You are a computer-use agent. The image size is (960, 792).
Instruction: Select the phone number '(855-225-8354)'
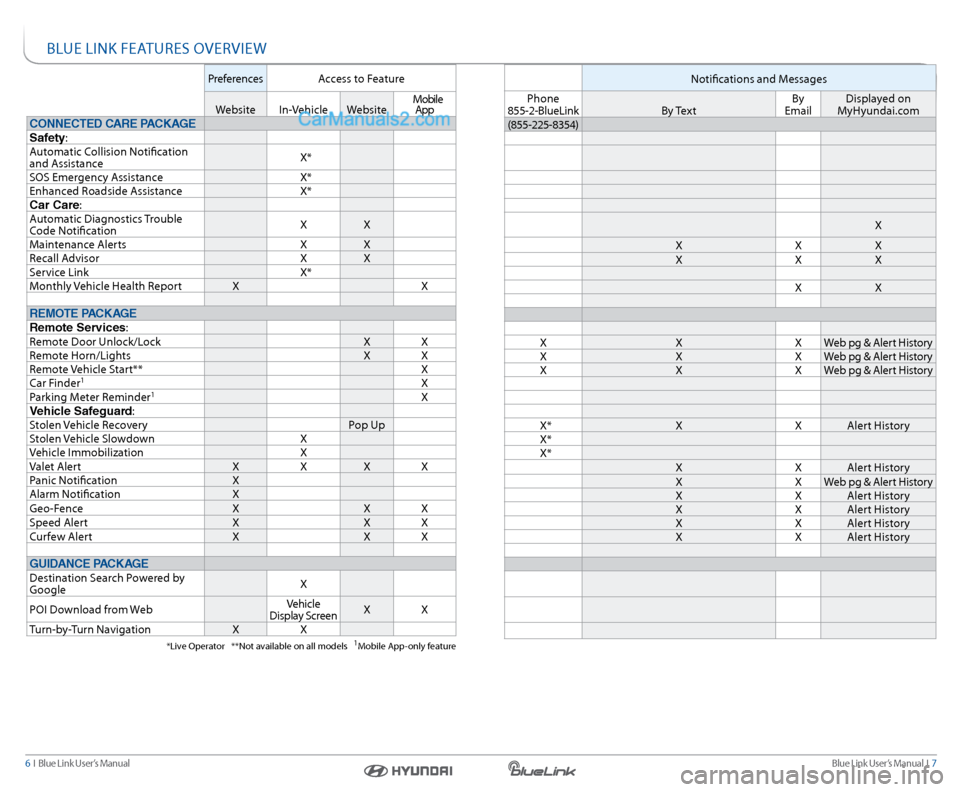543,125
